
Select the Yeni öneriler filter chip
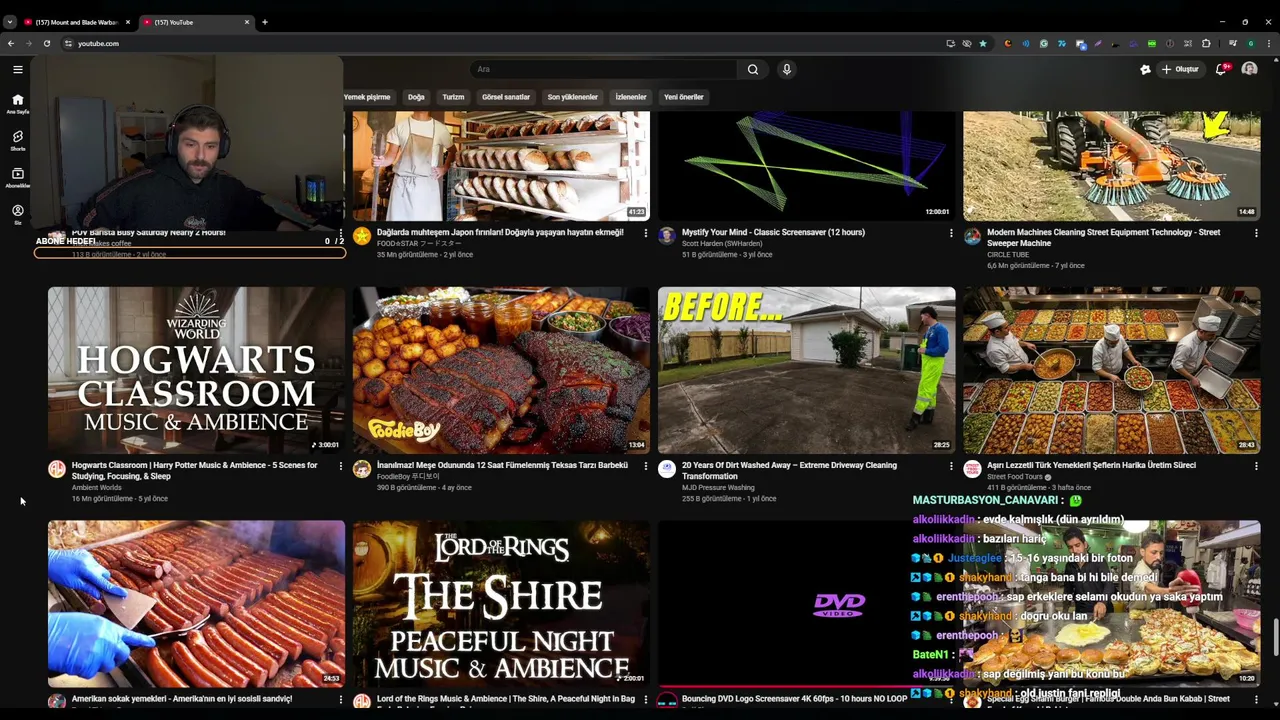(x=684, y=97)
